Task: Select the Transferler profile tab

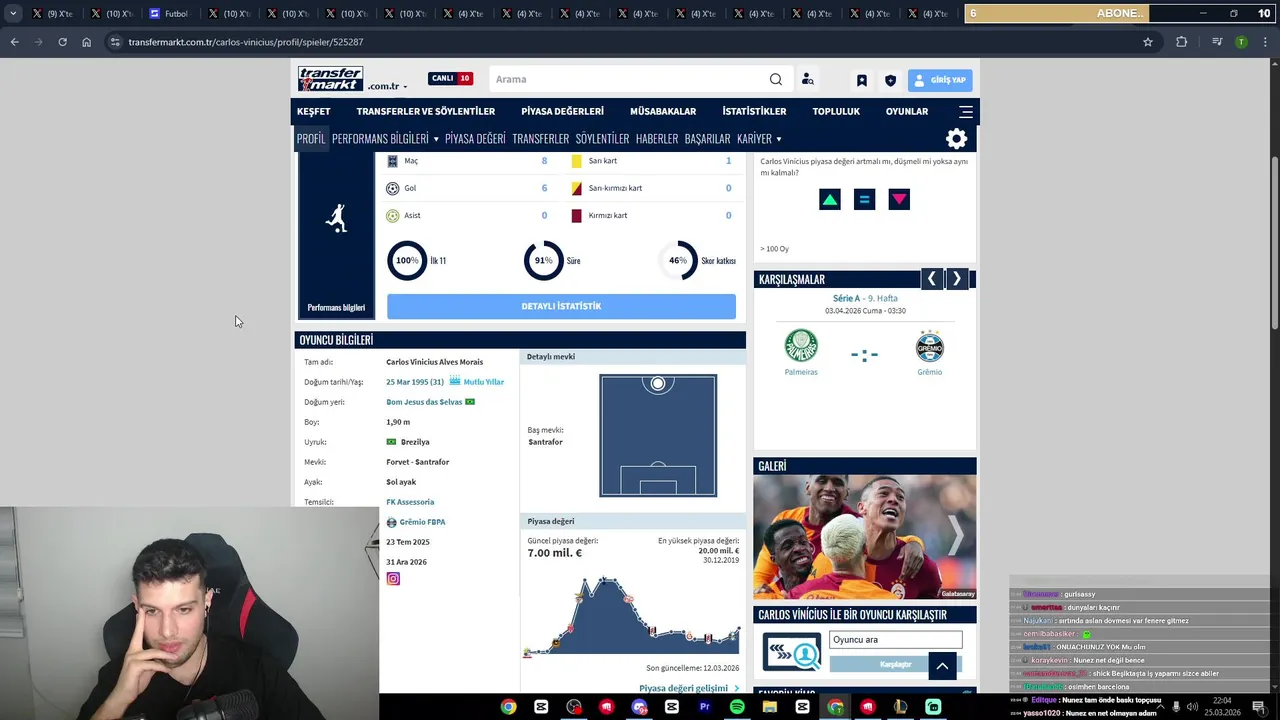Action: (x=540, y=139)
